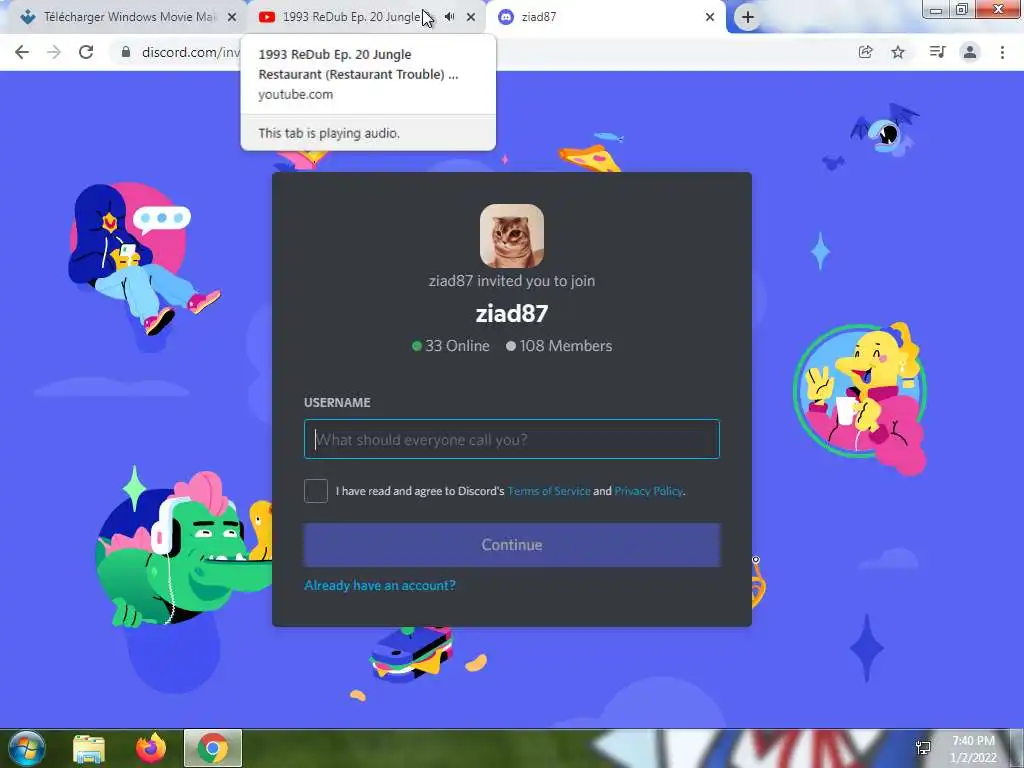Bookmark this page with the star icon
Screen dimensions: 1024x768
click(898, 52)
